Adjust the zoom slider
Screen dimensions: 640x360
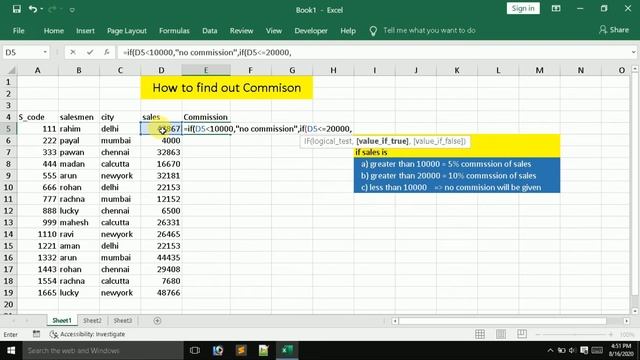click(x=575, y=335)
